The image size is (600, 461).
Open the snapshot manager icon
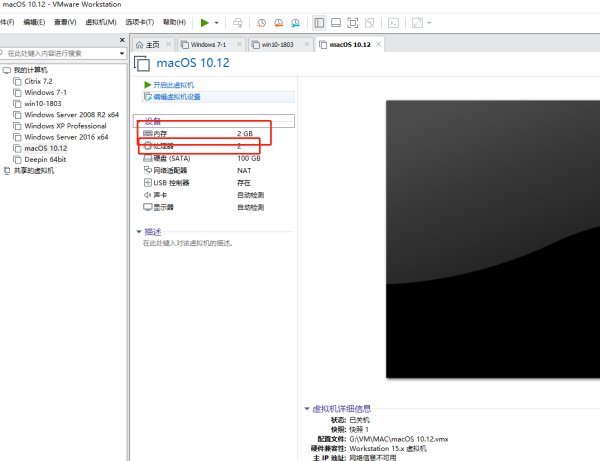pos(295,23)
